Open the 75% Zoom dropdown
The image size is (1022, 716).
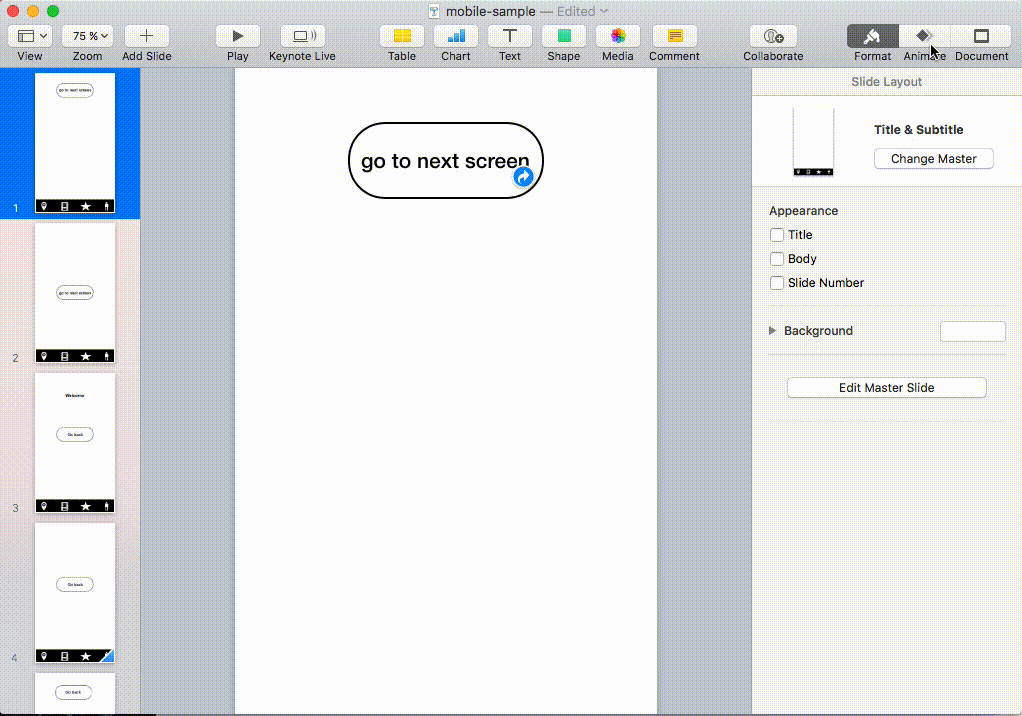[87, 36]
